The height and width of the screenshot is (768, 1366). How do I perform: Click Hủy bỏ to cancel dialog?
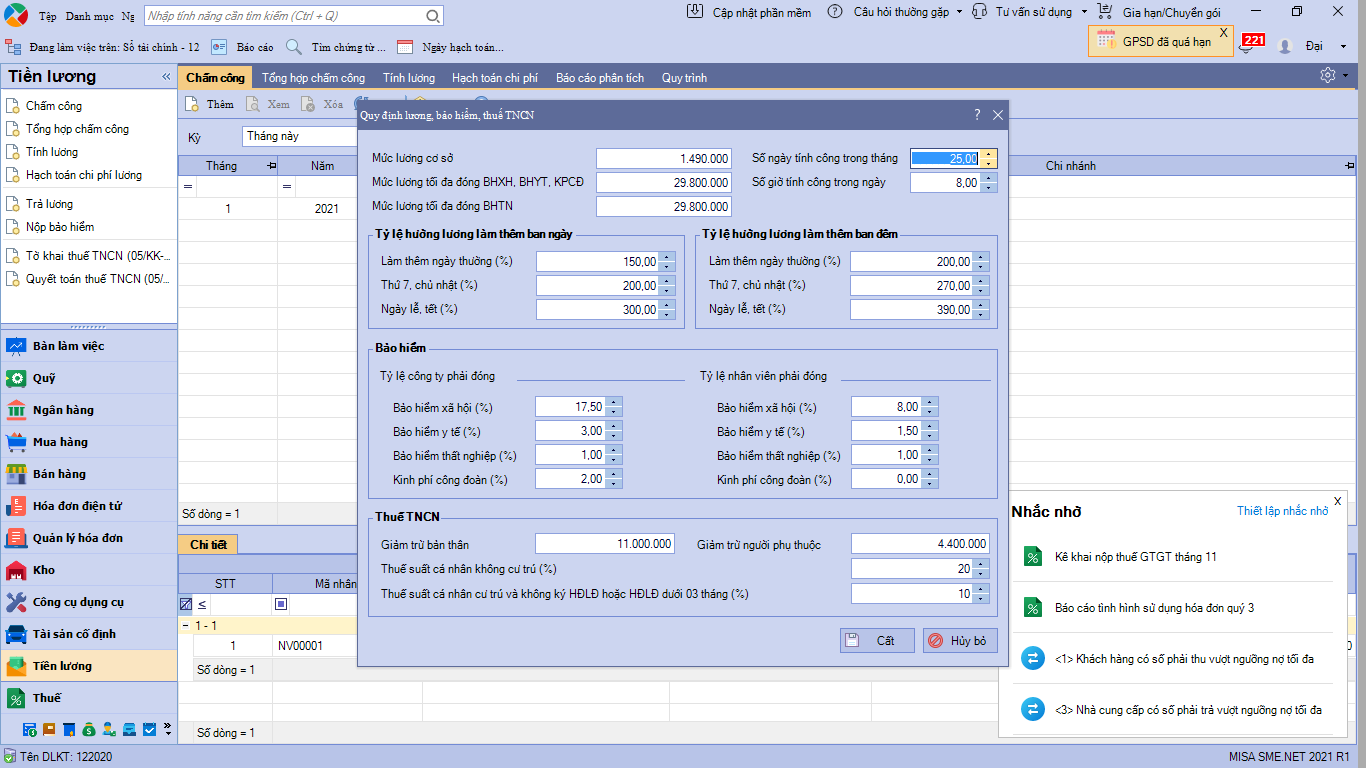[x=960, y=640]
